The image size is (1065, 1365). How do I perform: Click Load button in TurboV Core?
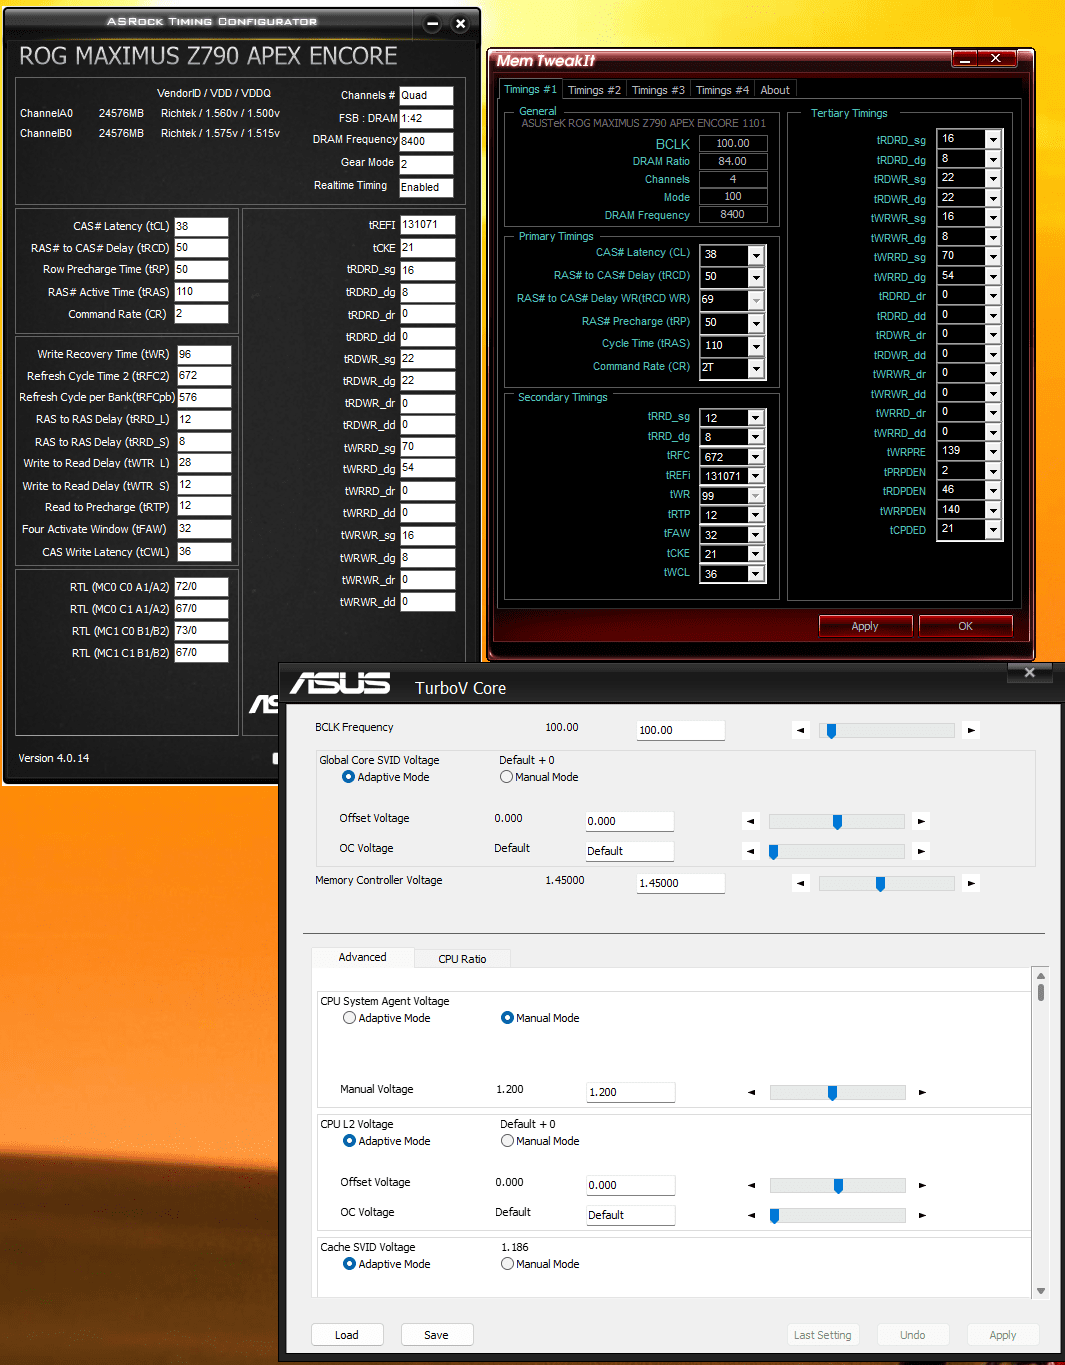point(346,1335)
